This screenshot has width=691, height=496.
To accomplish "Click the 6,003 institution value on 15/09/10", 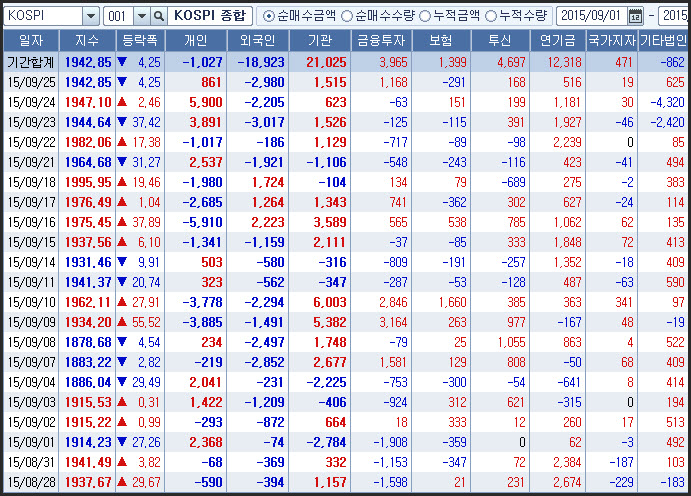I will 330,302.
